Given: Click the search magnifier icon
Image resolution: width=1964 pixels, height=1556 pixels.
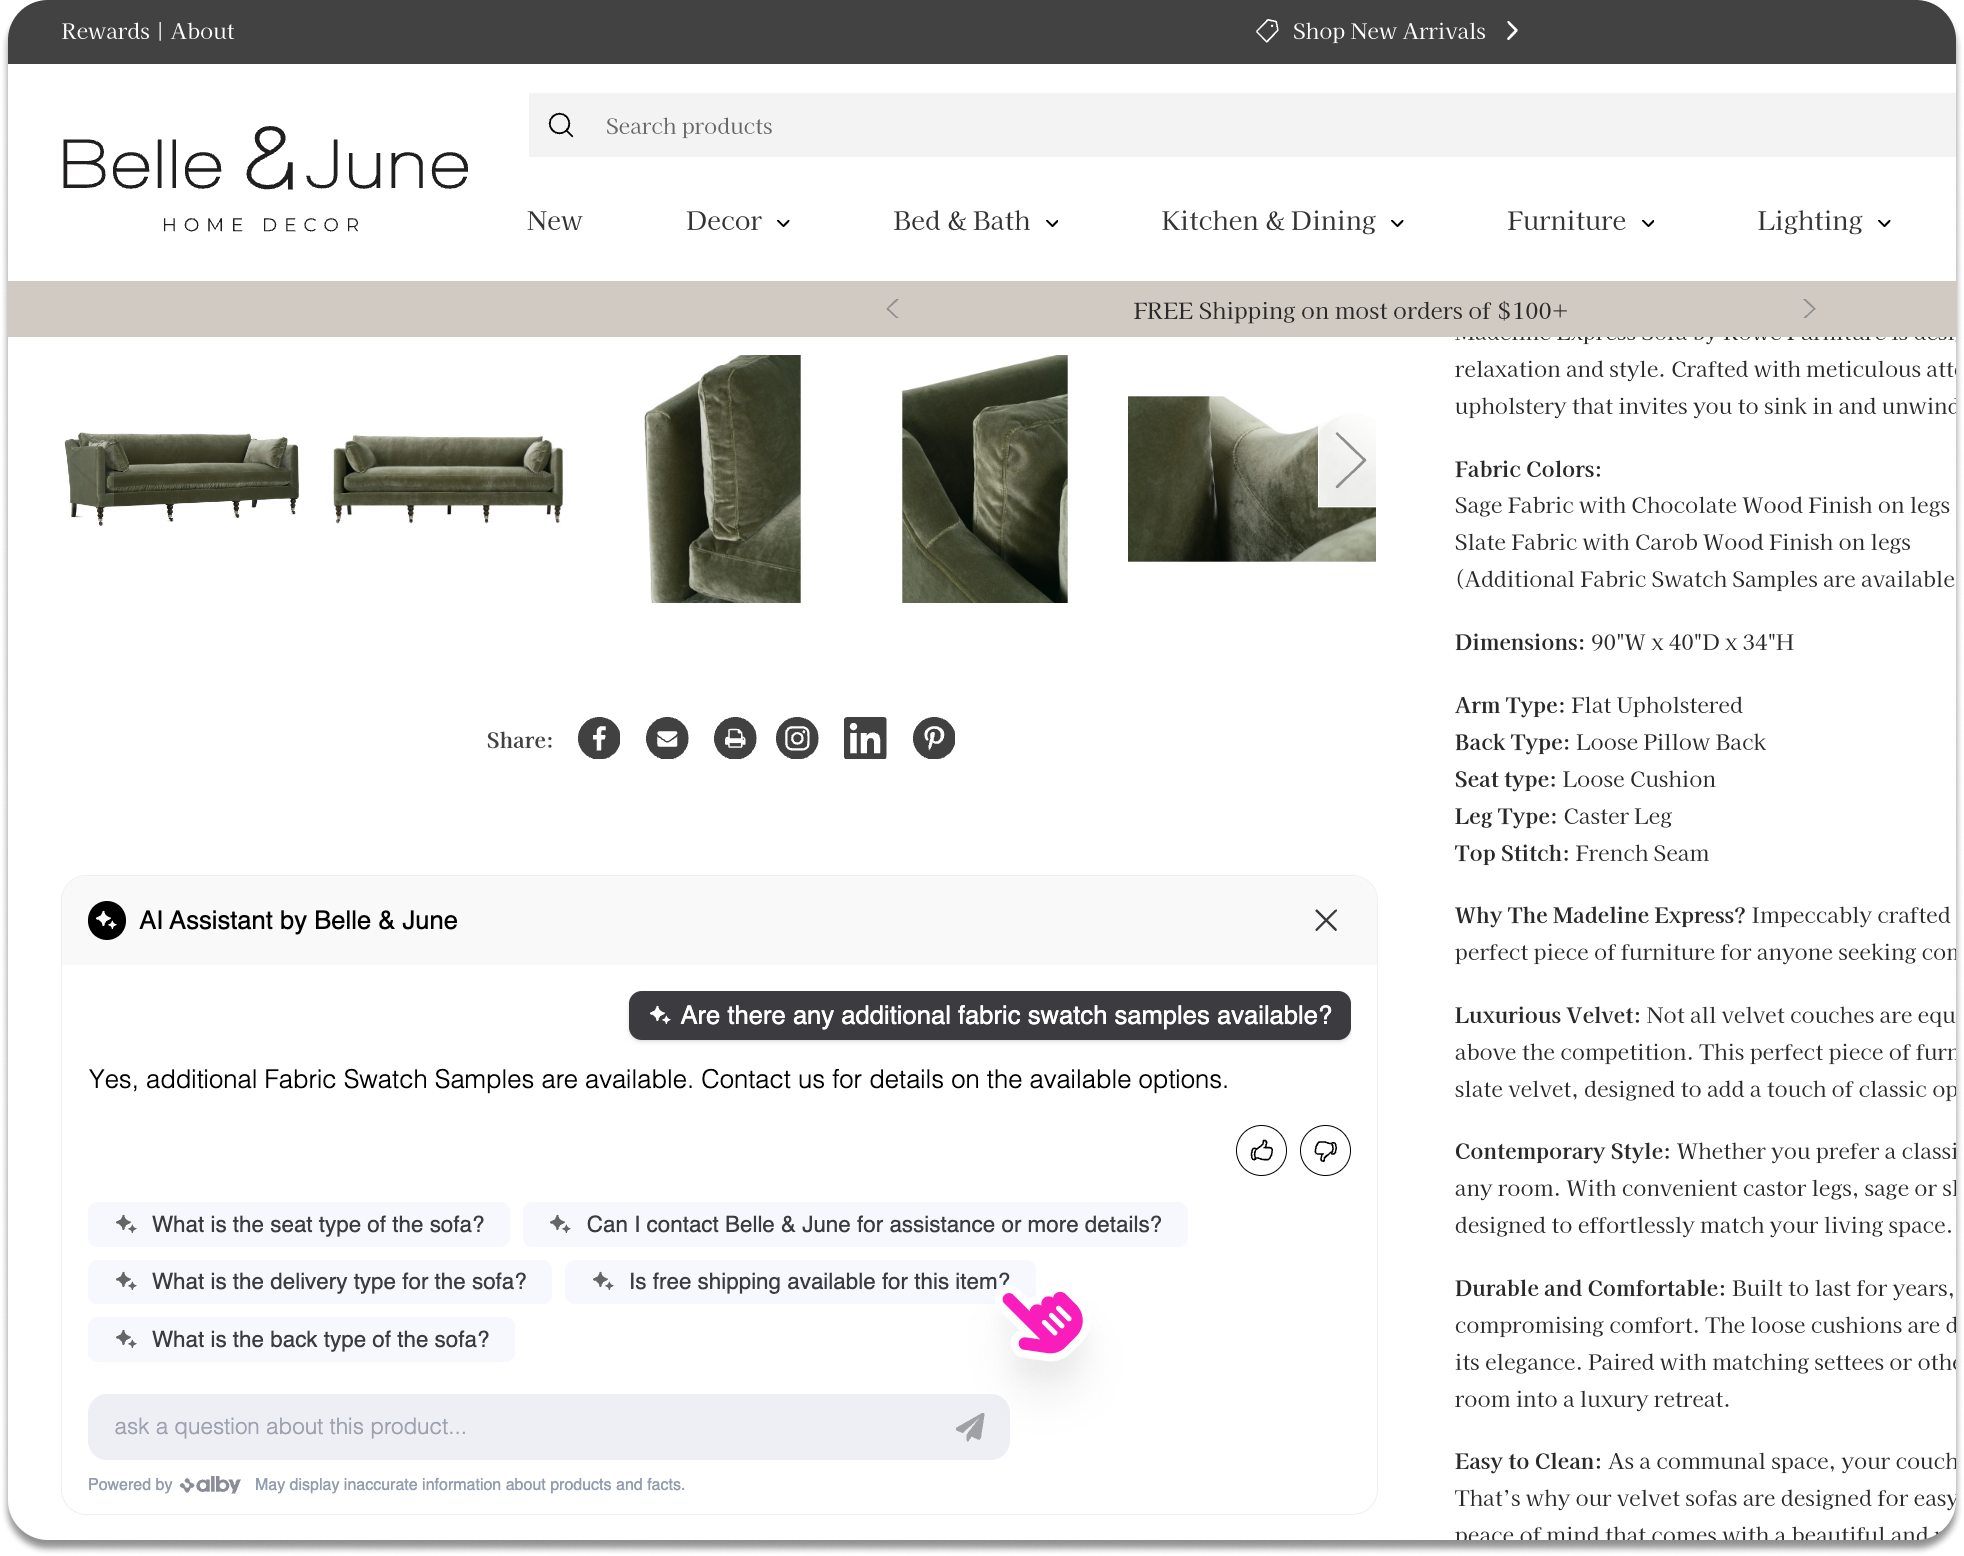Looking at the screenshot, I should (561, 125).
